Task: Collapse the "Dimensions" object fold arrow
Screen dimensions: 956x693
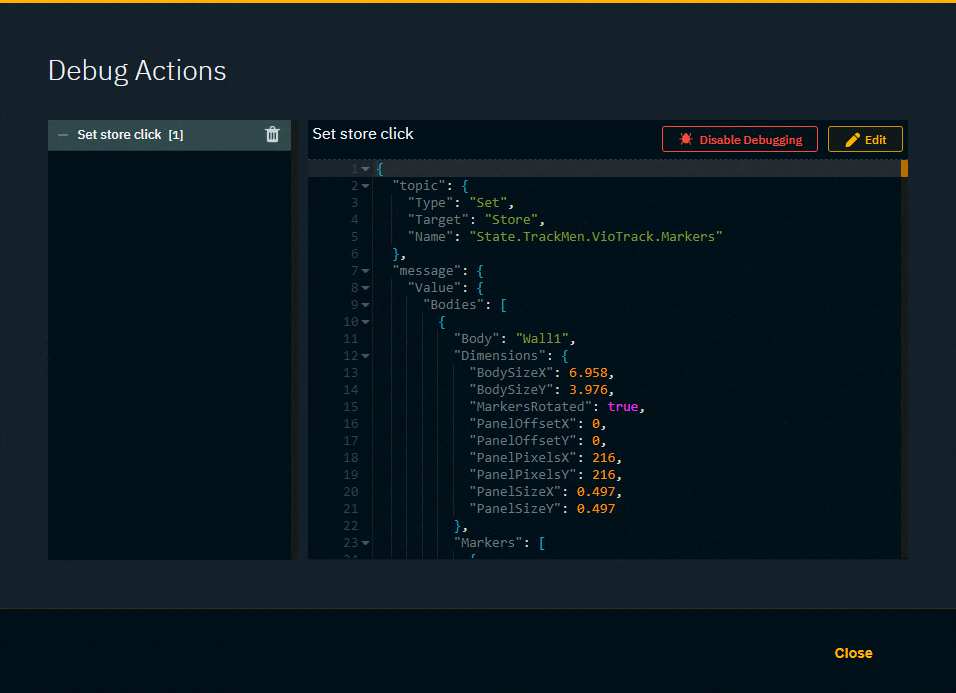Action: click(364, 355)
